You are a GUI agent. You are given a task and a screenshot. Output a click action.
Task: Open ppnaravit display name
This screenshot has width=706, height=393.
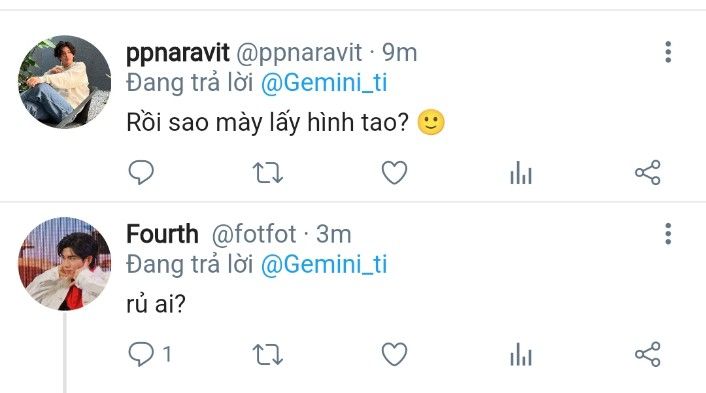click(177, 53)
